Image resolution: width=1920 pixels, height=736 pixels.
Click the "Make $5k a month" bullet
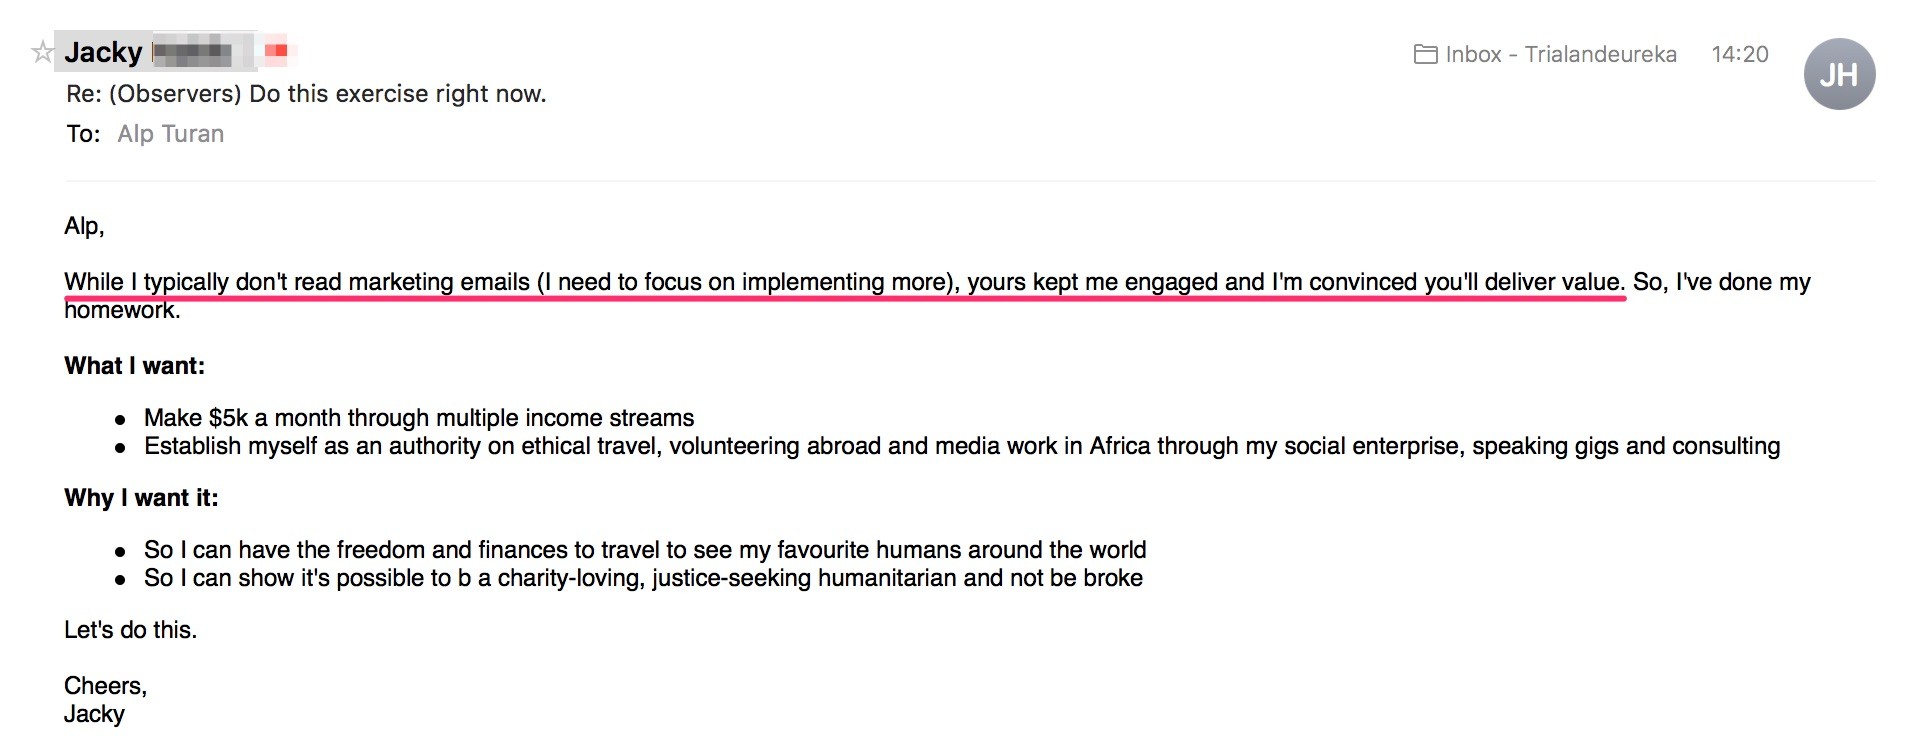[x=419, y=418]
